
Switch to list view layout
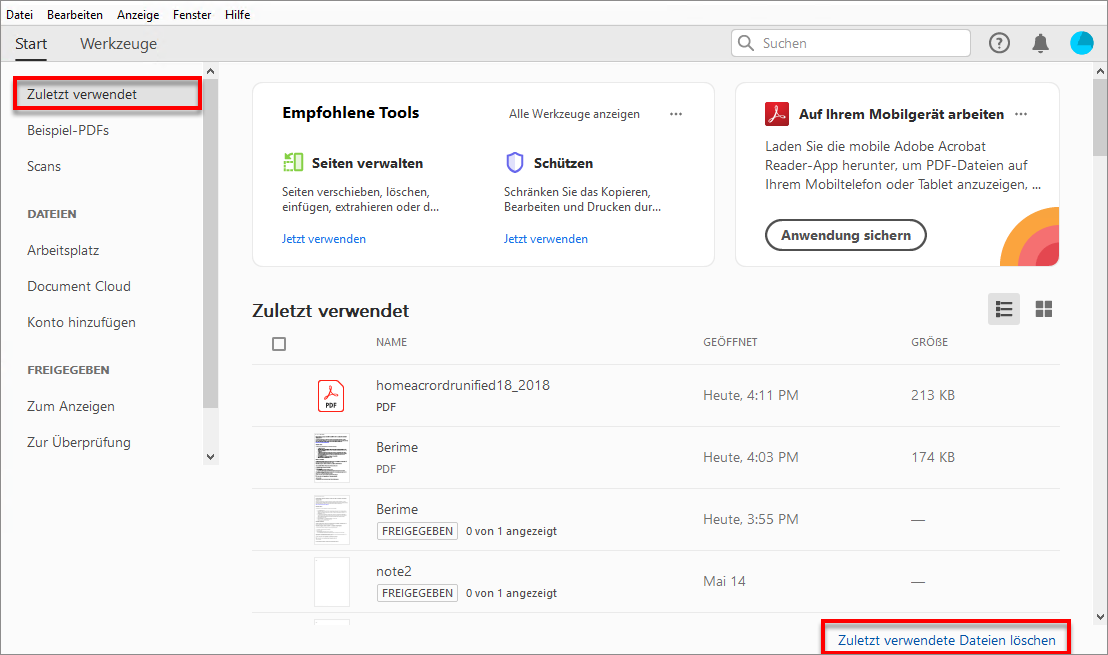(x=1004, y=309)
